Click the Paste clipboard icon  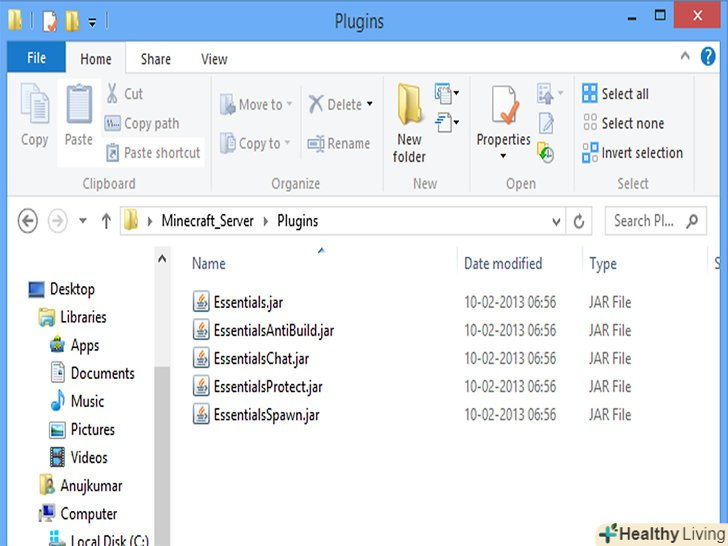tap(79, 104)
